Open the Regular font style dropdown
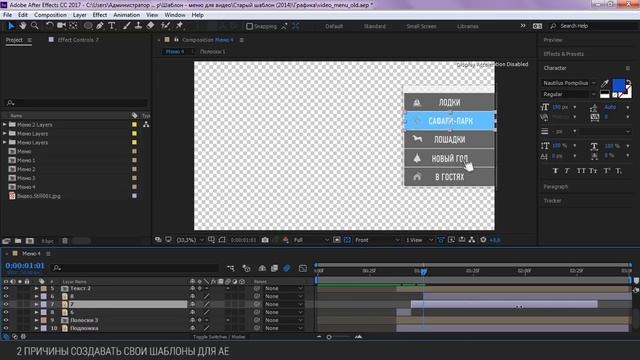640x360 pixels. click(569, 94)
